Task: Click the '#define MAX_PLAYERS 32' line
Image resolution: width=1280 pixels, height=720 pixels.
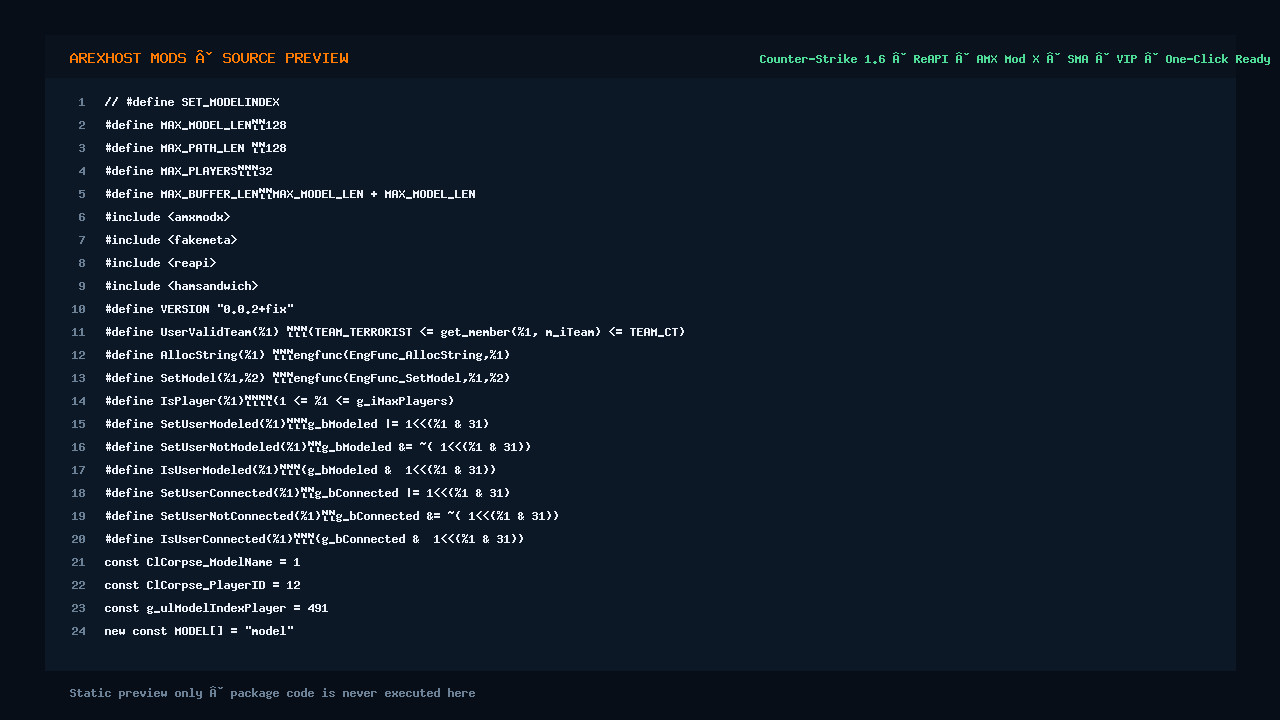Action: coord(188,171)
